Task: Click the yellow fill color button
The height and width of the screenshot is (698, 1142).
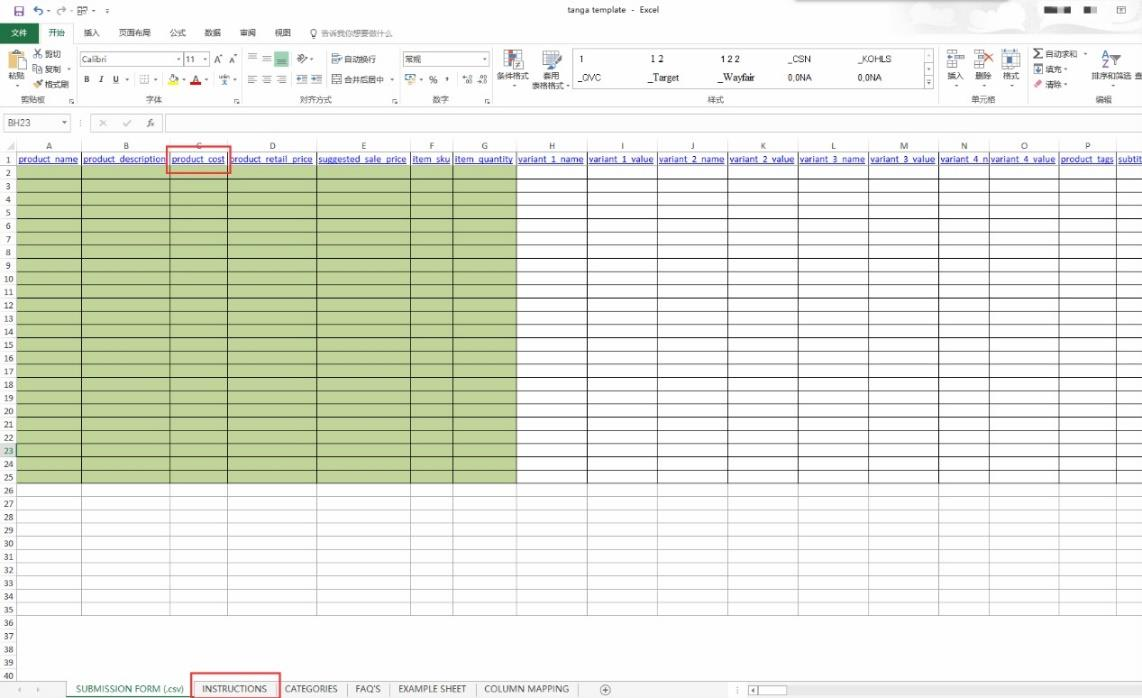Action: (x=172, y=79)
